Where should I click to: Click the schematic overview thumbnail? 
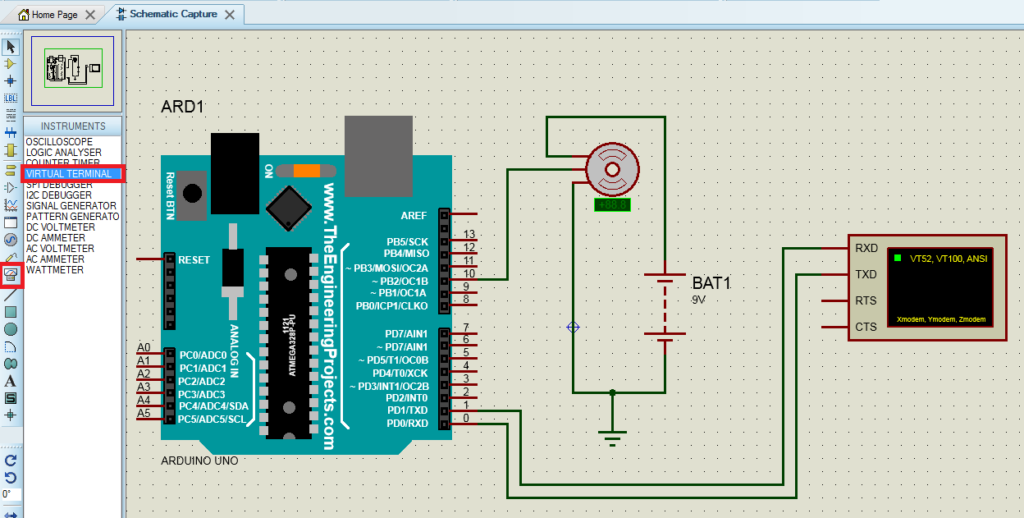(74, 70)
